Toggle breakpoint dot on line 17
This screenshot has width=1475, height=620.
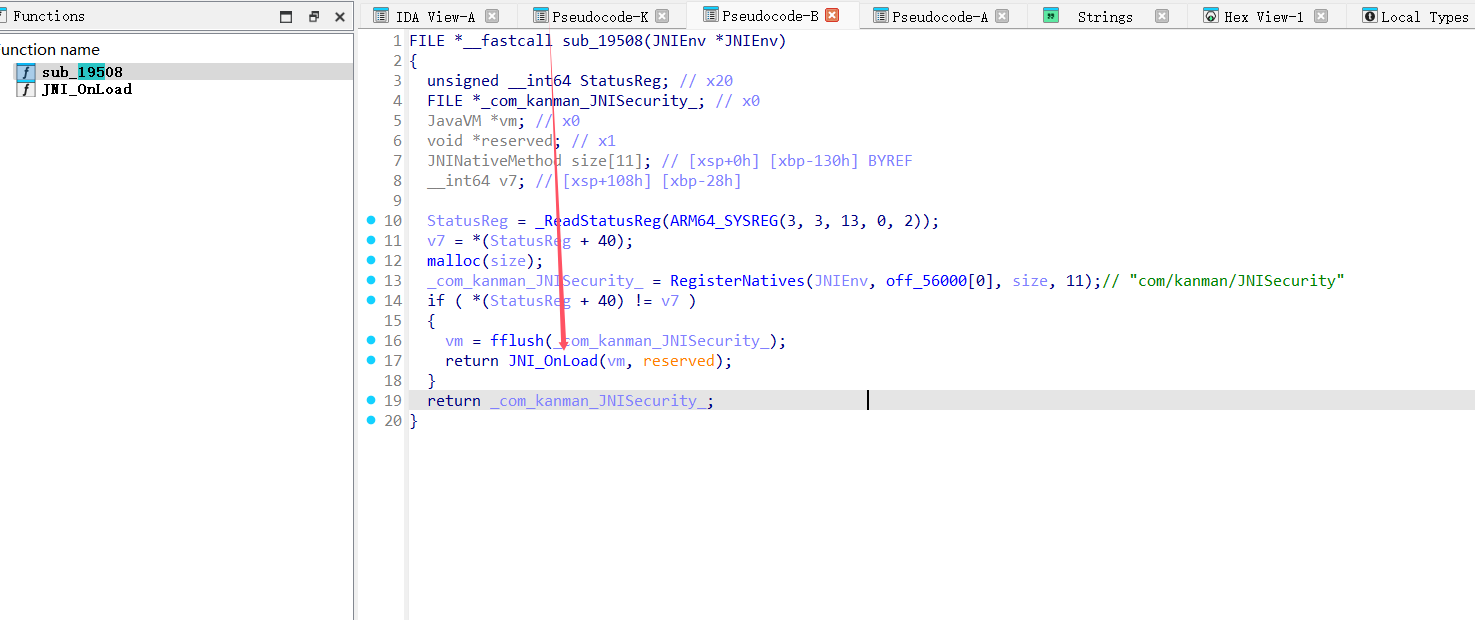click(x=371, y=360)
